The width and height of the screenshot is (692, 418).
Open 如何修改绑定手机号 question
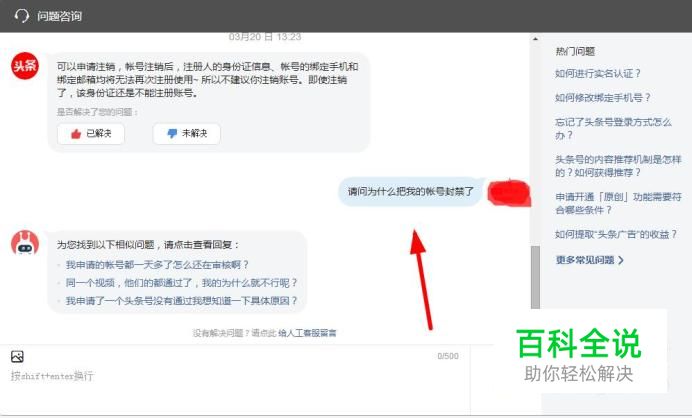pyautogui.click(x=602, y=98)
